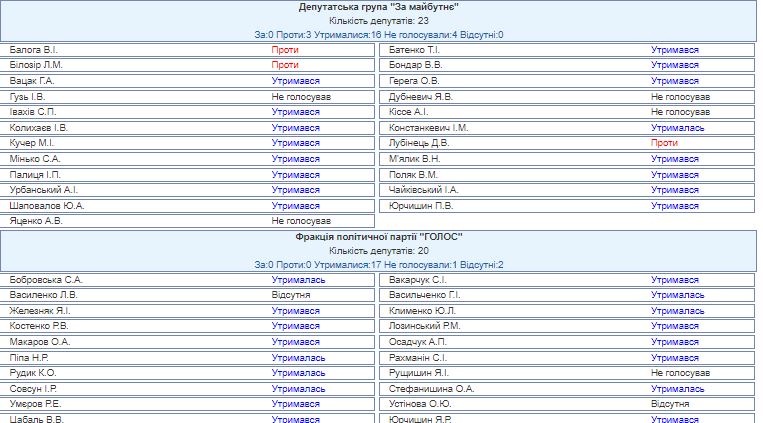The image size is (763, 423).
Task: Click Шаповалов Ю.А. name
Action: tap(47, 206)
